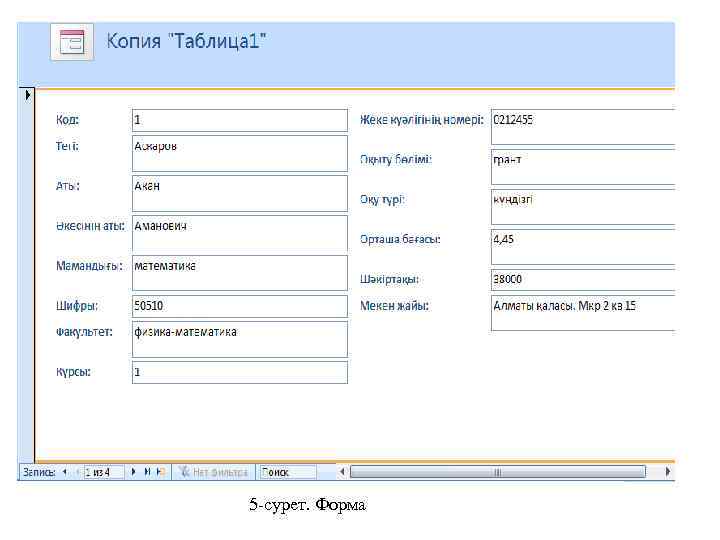Click the Запись: label in navigation bar
Image resolution: width=720 pixels, height=540 pixels.
point(39,472)
